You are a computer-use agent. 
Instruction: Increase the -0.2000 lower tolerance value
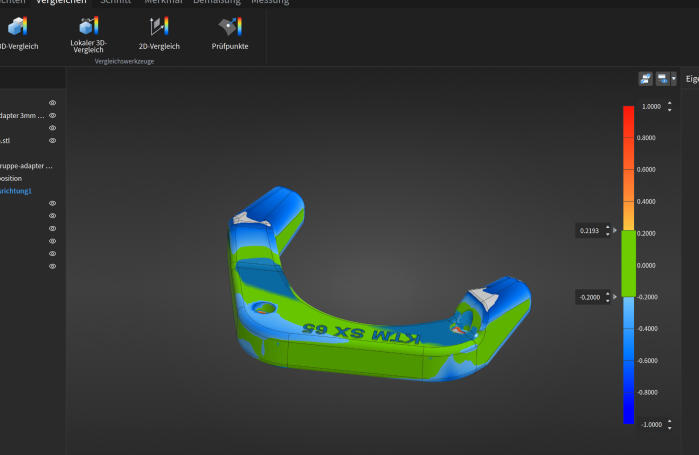point(608,294)
